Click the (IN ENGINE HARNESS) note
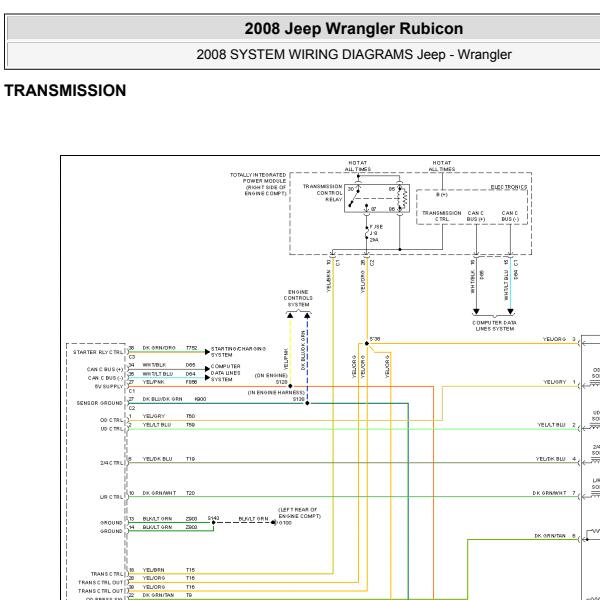The height and width of the screenshot is (600, 600). (276, 393)
